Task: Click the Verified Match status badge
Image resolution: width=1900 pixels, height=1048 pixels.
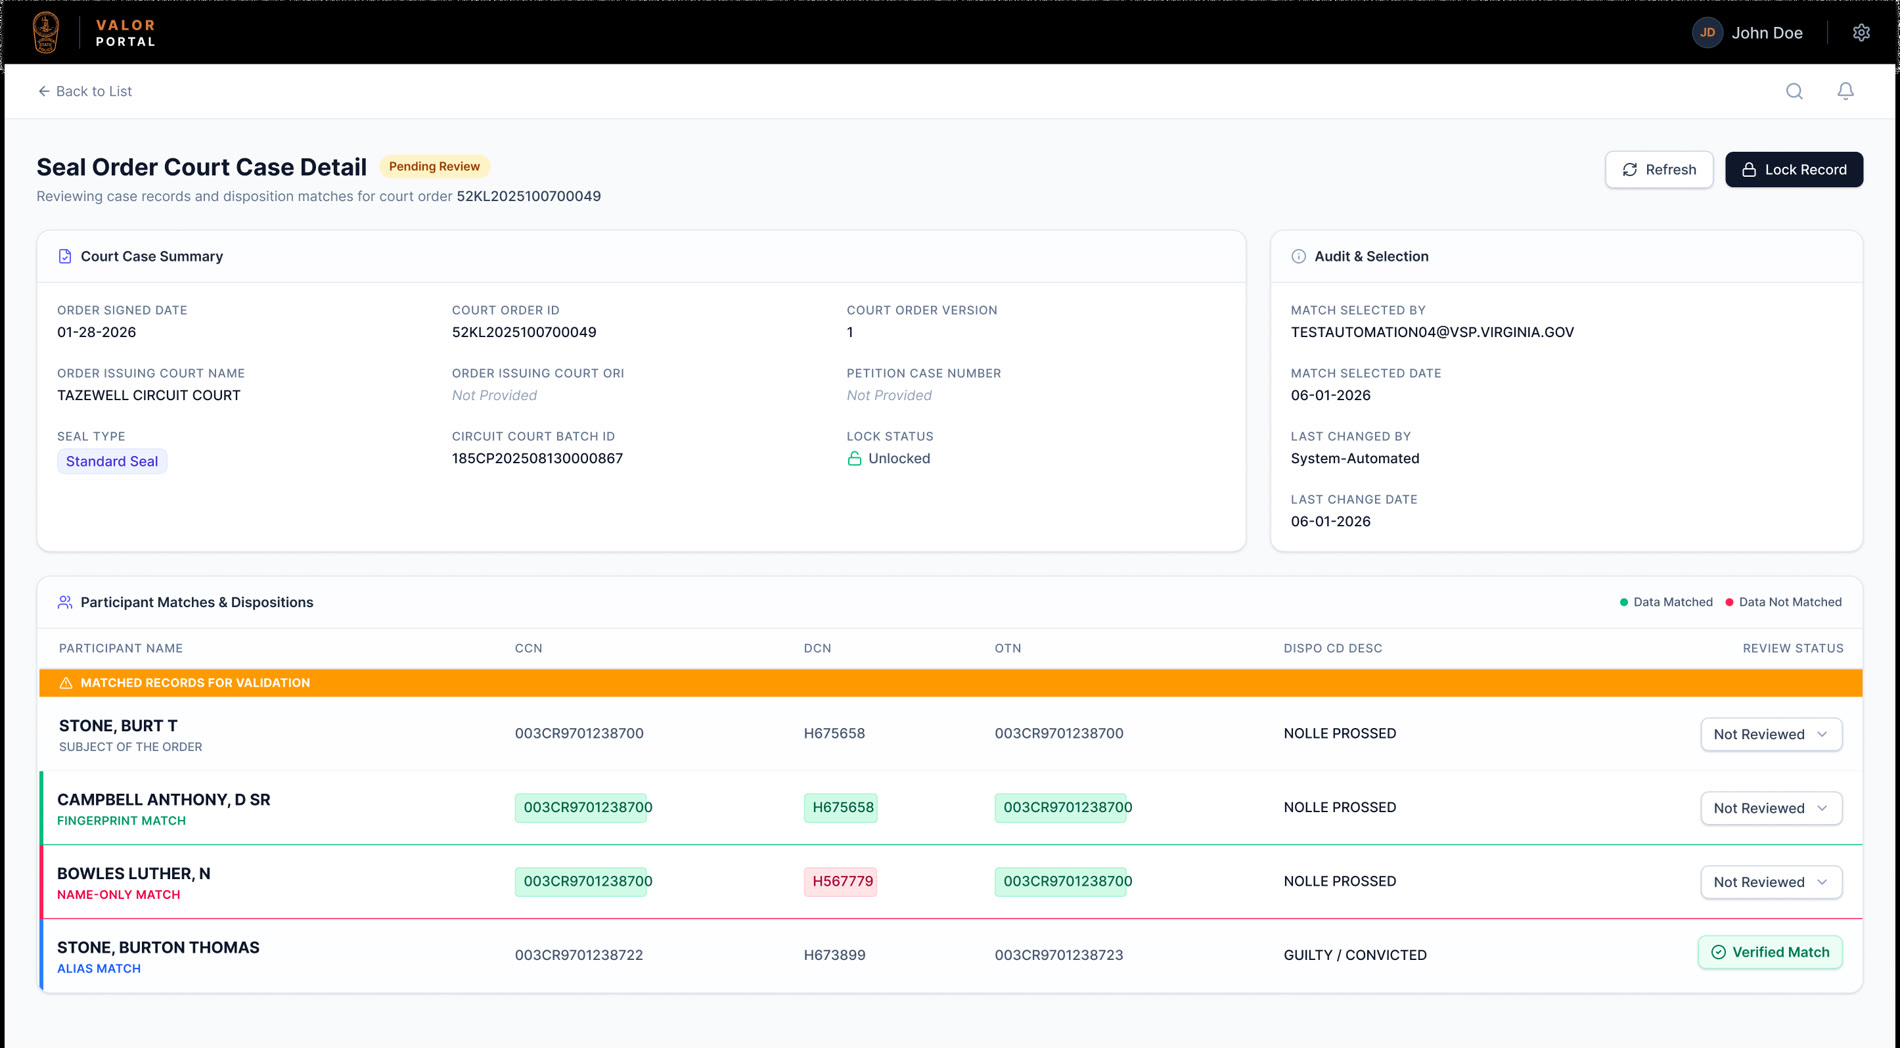Action: click(1770, 952)
